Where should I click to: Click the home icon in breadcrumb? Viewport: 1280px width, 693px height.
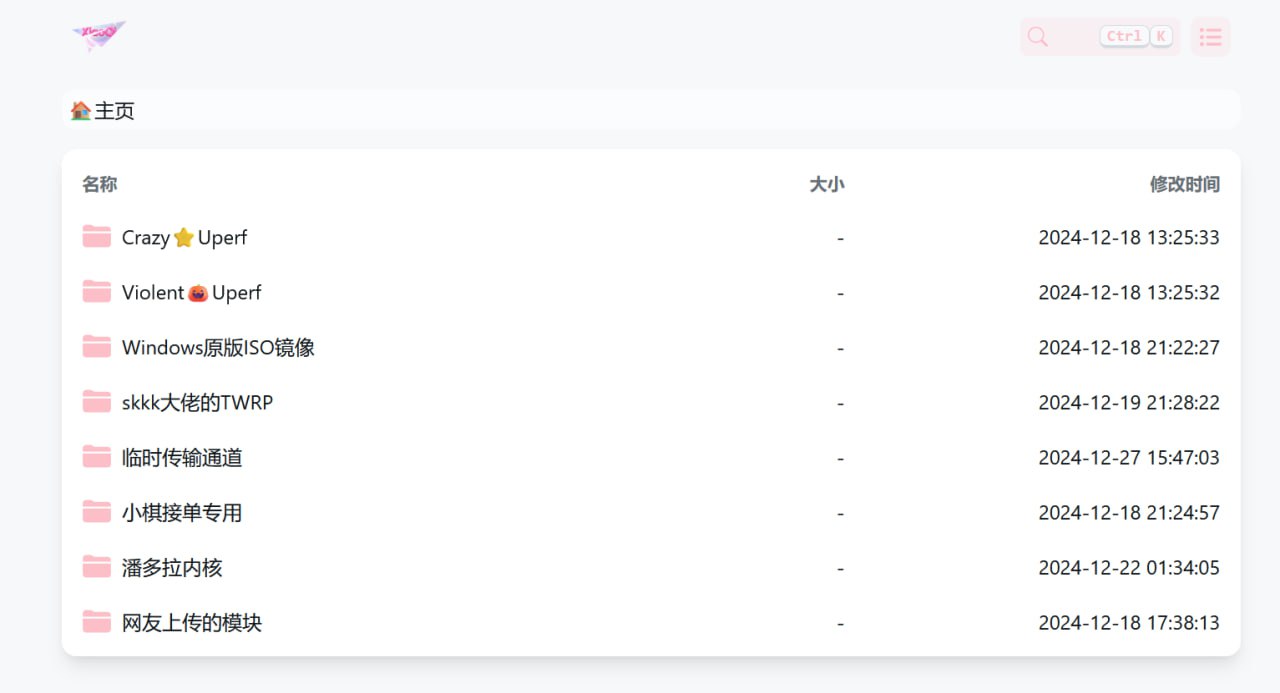coord(81,110)
